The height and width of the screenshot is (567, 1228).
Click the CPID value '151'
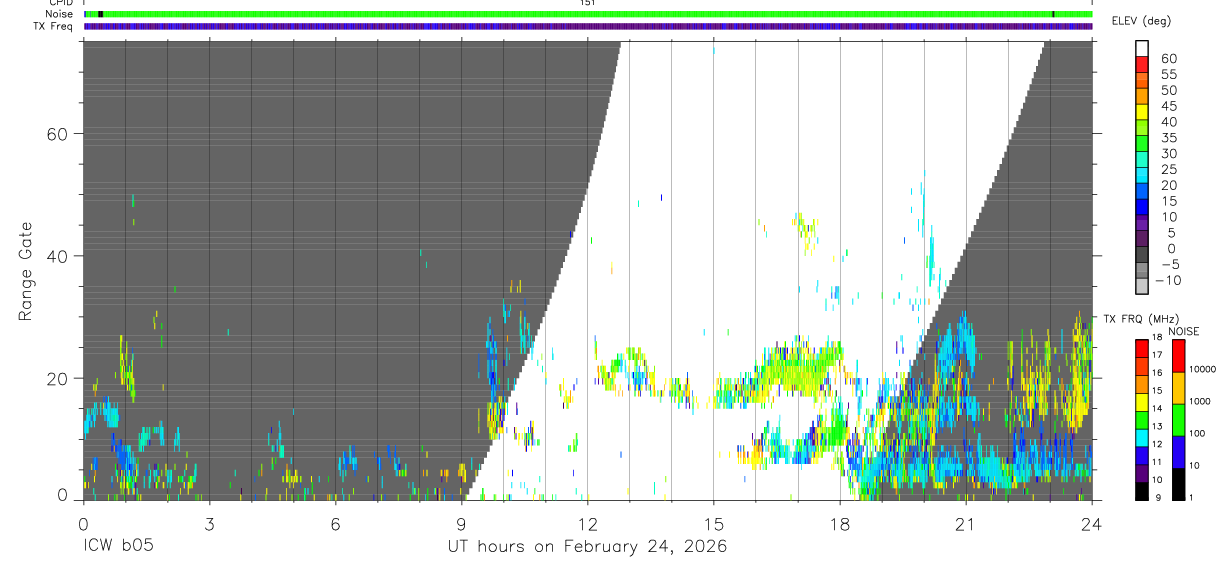588,3
